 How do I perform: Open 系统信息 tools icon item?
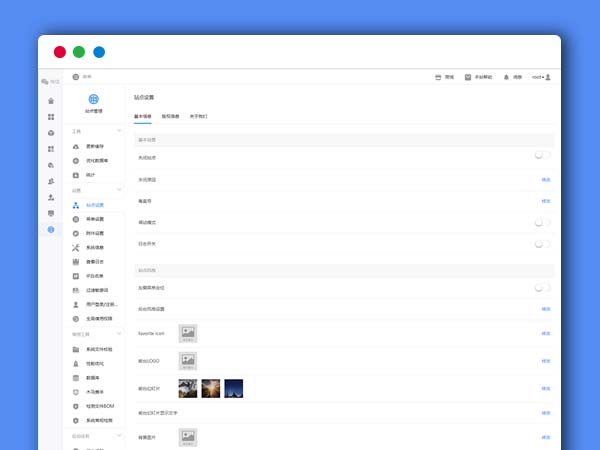click(x=76, y=247)
